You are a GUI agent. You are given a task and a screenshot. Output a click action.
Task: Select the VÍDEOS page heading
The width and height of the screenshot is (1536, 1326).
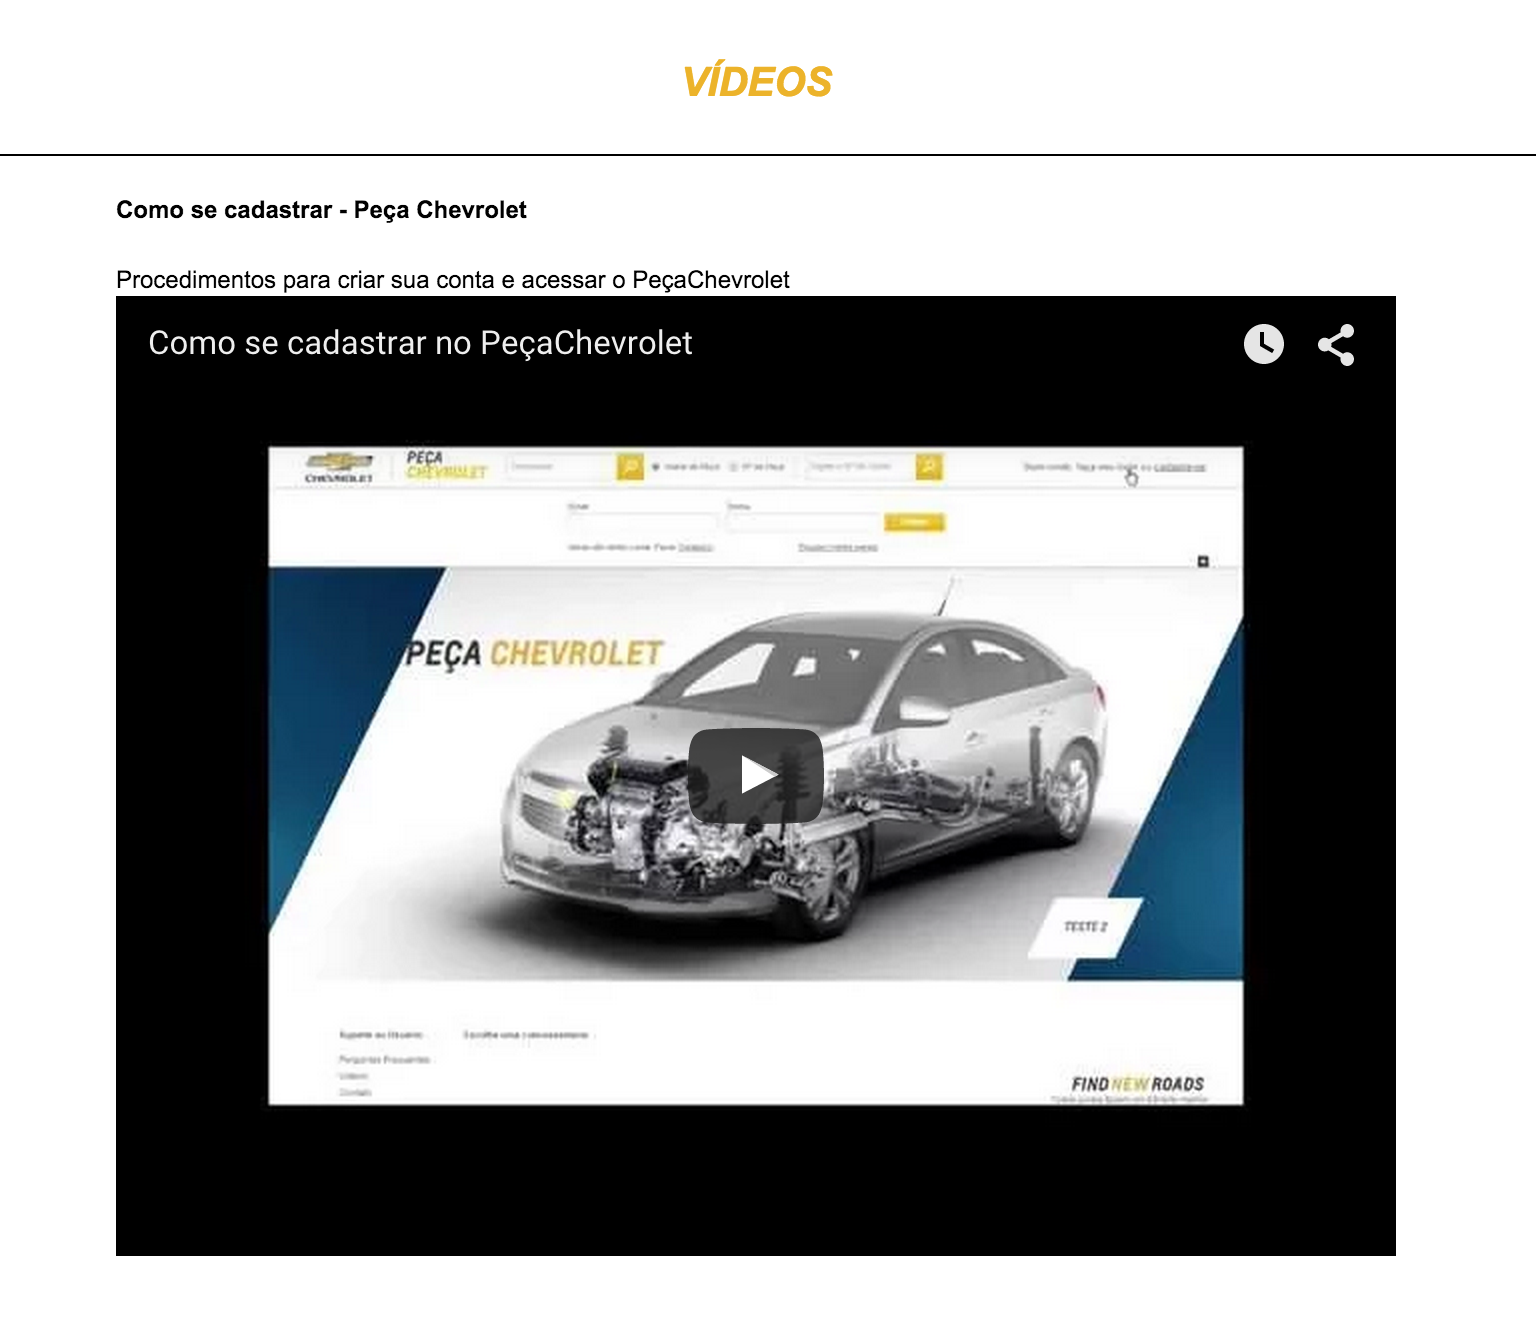(758, 82)
